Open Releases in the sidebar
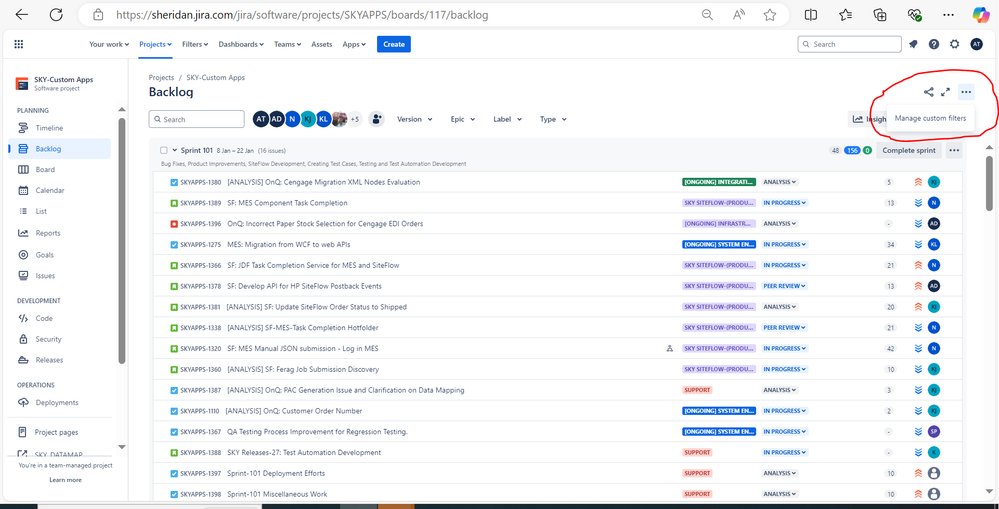This screenshot has width=999, height=509. (49, 360)
